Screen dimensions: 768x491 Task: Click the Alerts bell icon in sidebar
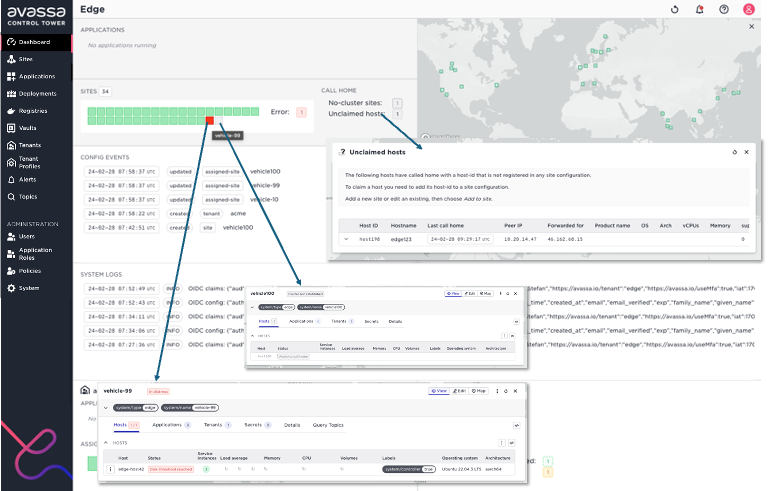(11, 180)
